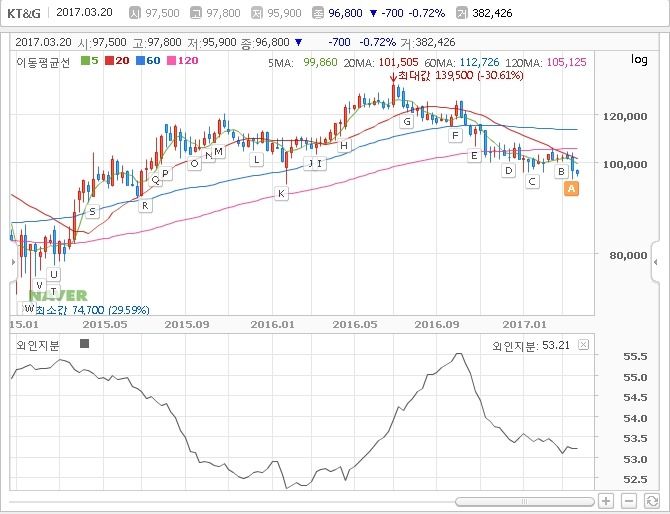This screenshot has height=514, width=670.
Task: Click the header closing price 96,800
Action: point(345,13)
